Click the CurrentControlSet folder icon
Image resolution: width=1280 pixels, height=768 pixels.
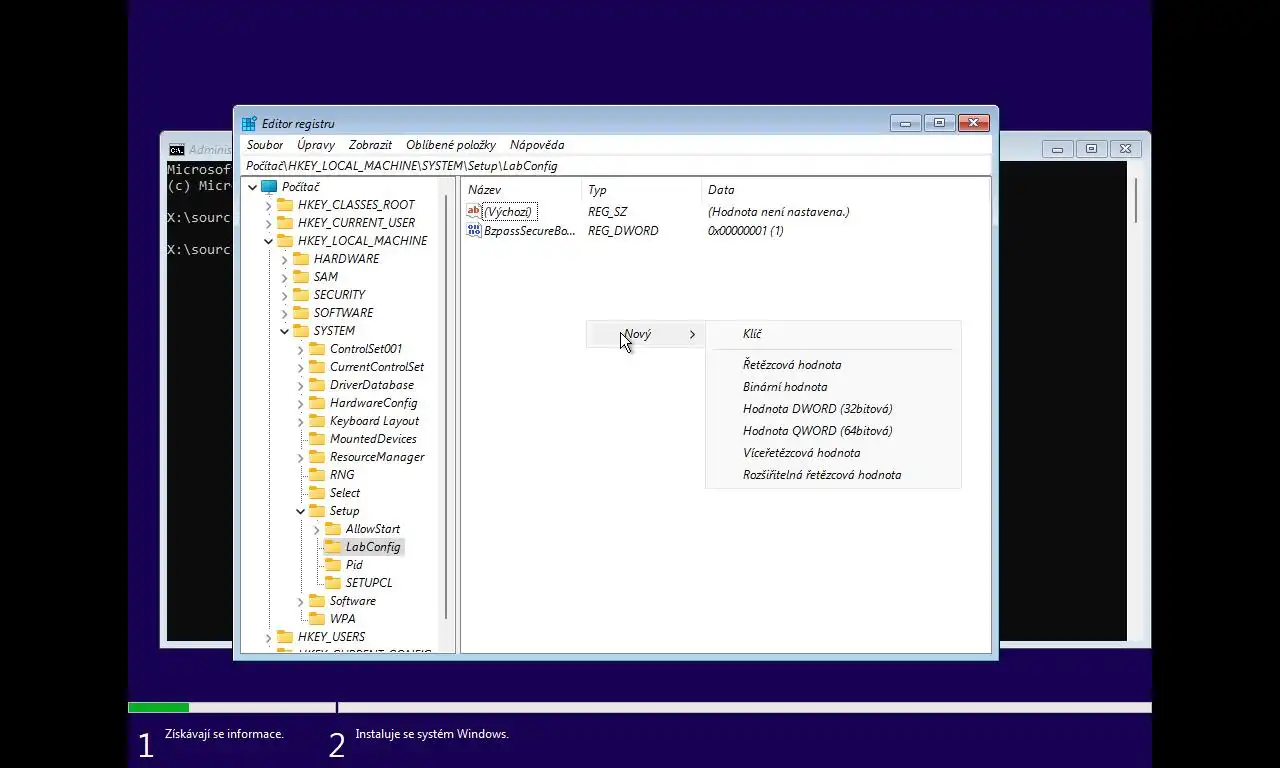(317, 367)
